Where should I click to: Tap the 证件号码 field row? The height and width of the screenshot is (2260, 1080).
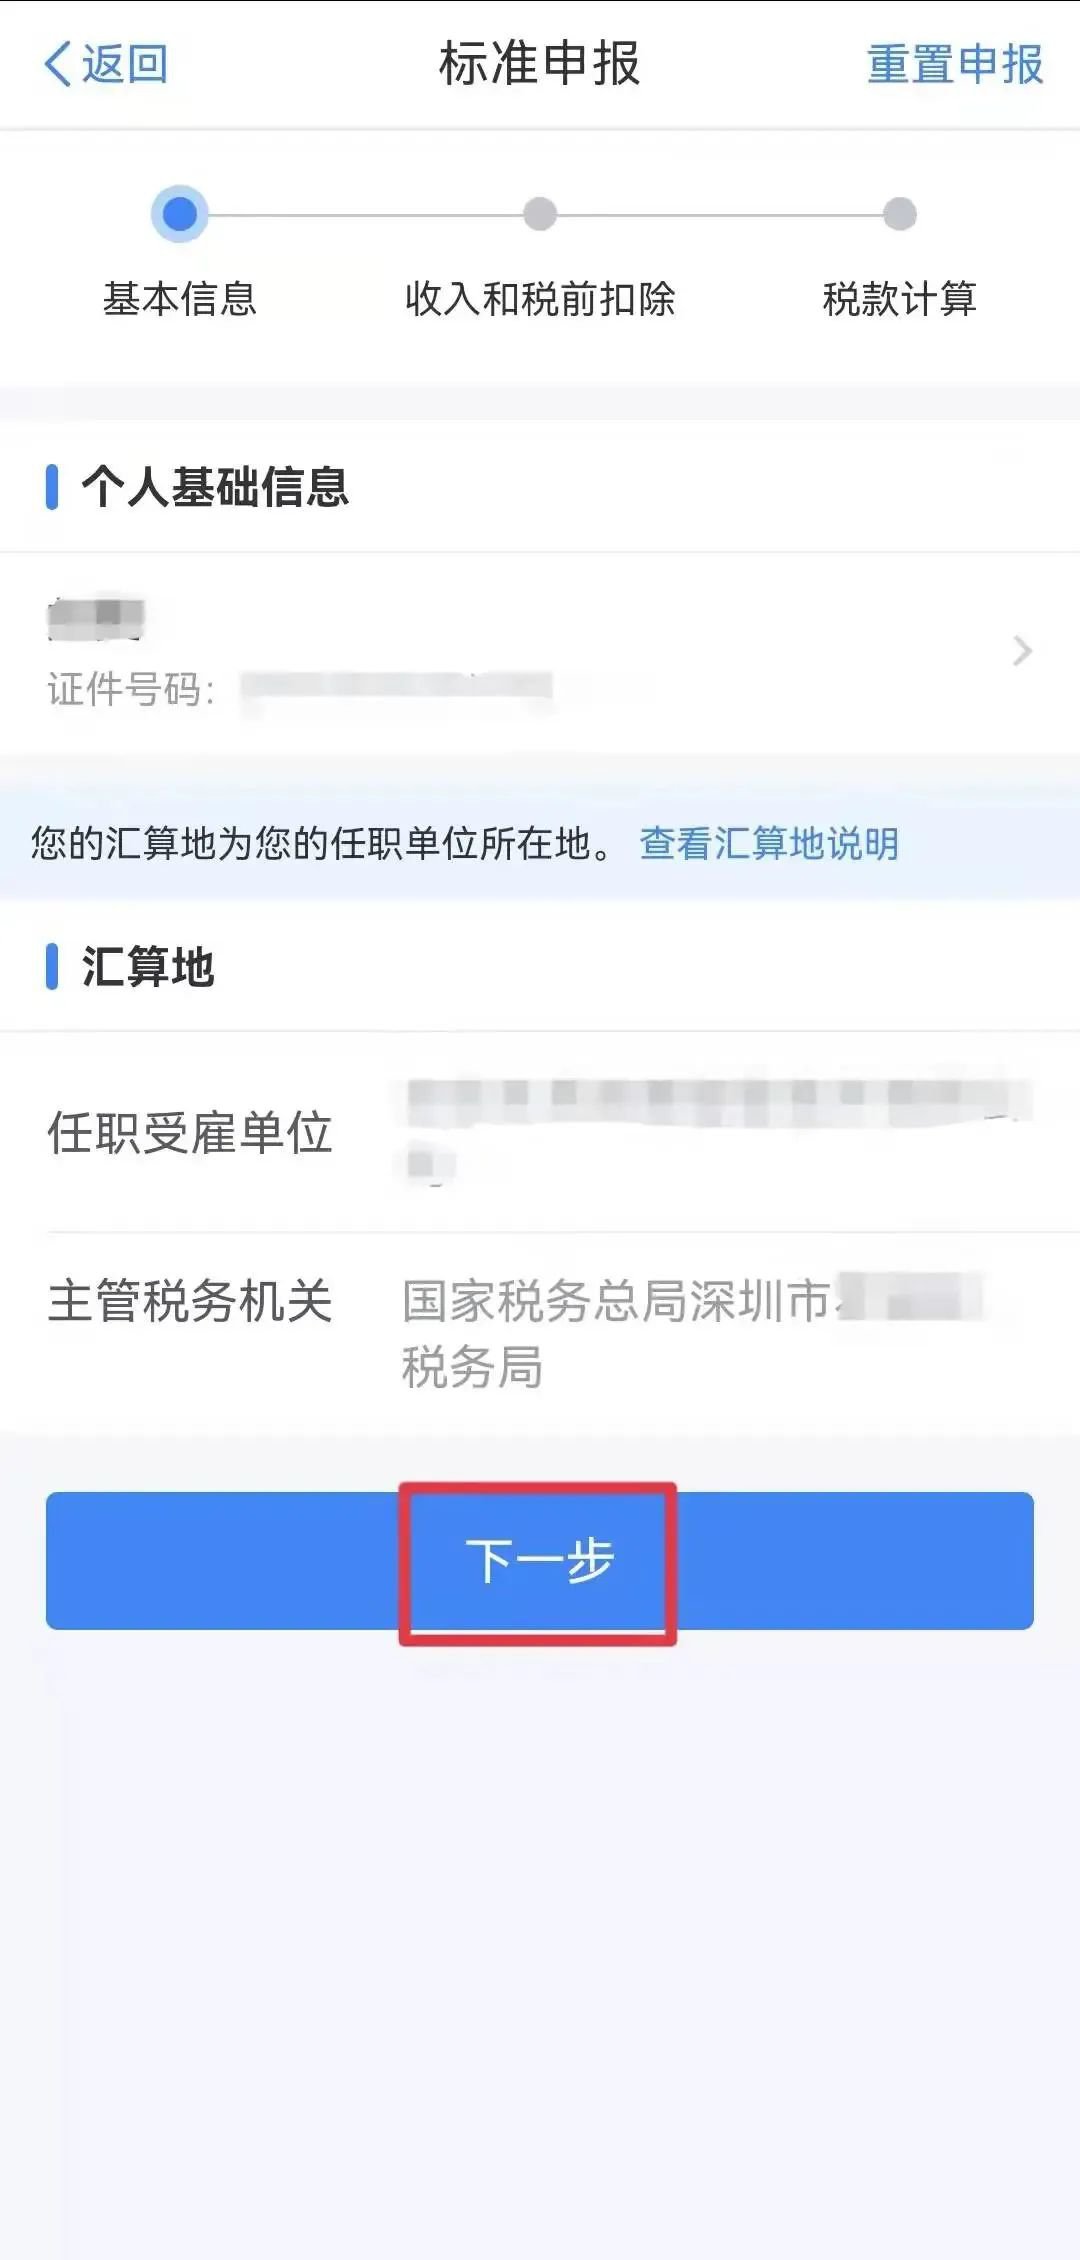click(300, 689)
